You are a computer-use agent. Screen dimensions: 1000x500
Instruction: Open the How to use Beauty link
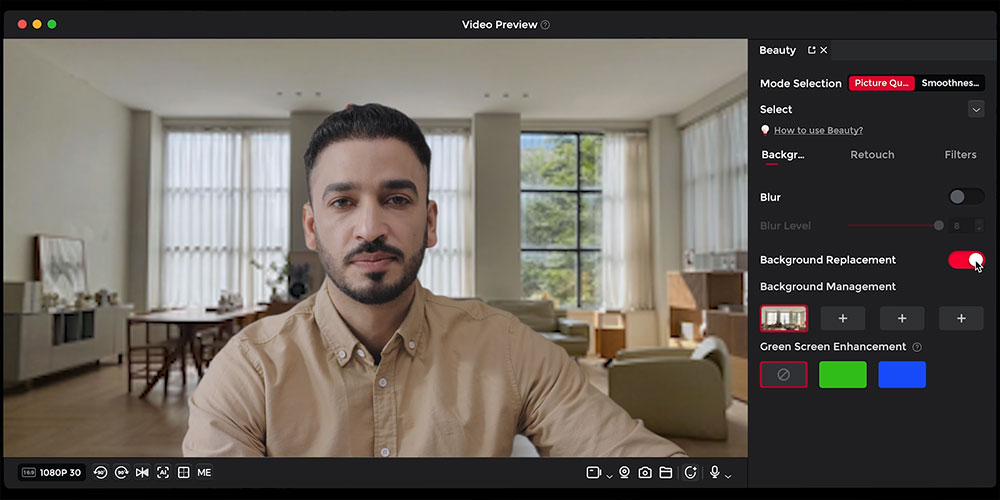818,130
